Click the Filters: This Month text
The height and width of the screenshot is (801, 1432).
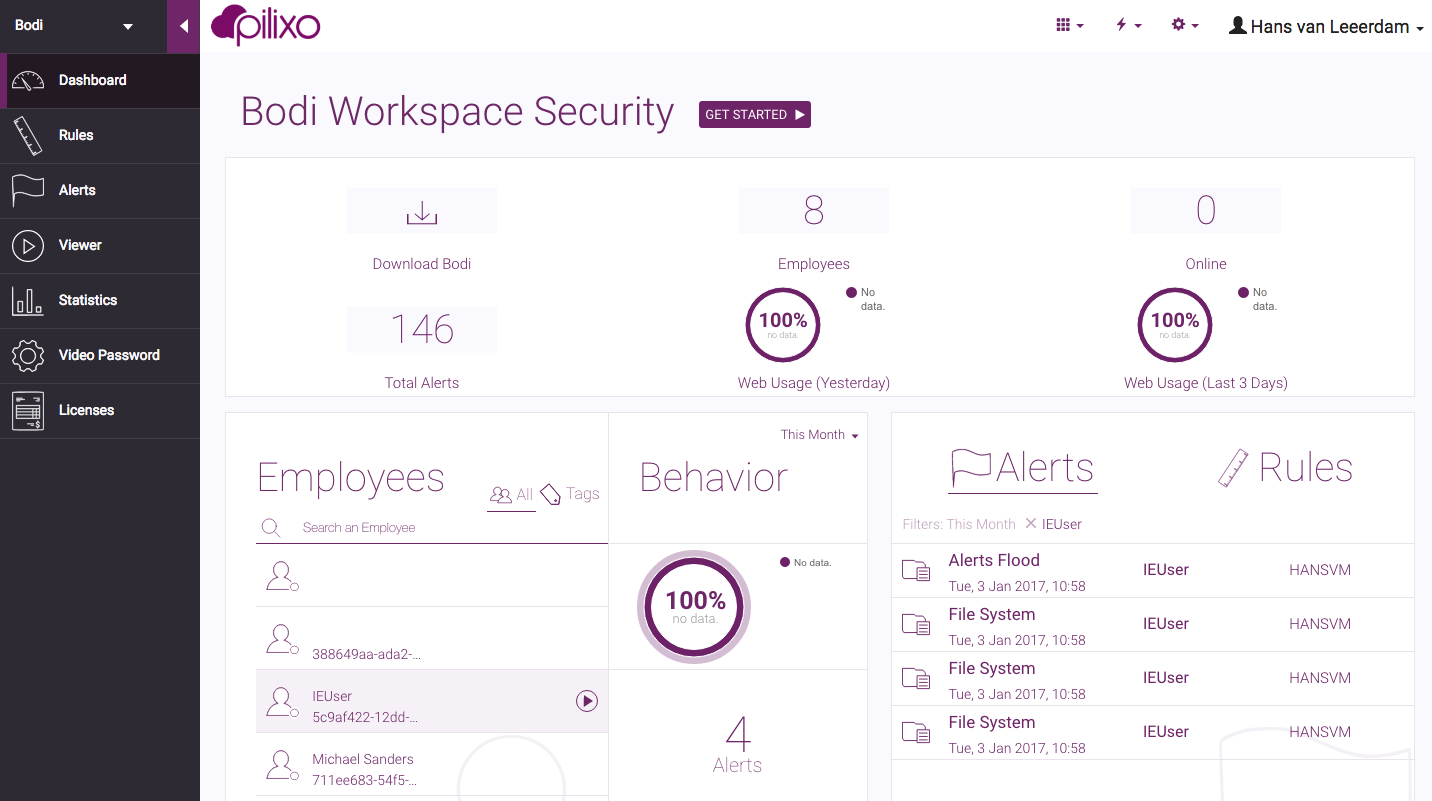coord(959,524)
